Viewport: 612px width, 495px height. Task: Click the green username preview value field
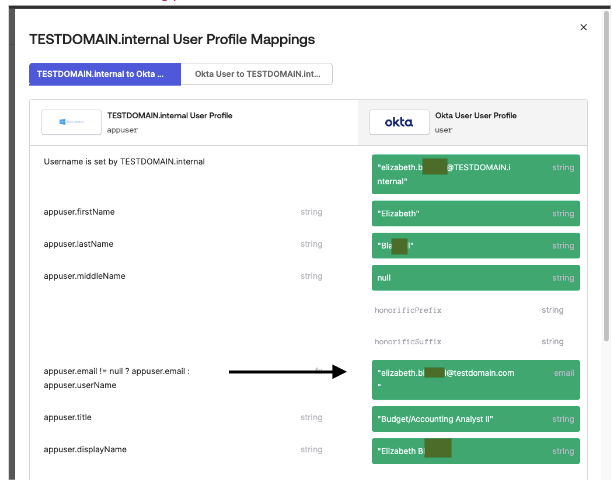pyautogui.click(x=474, y=174)
